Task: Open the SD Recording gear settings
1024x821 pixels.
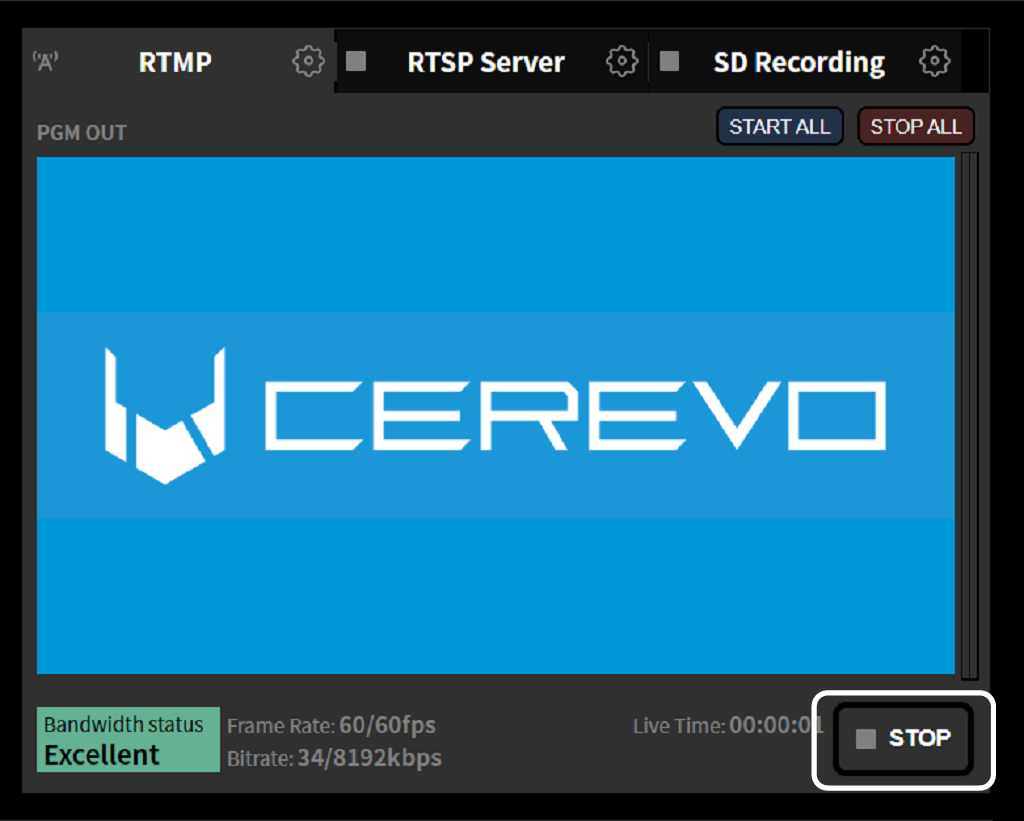Action: click(934, 62)
